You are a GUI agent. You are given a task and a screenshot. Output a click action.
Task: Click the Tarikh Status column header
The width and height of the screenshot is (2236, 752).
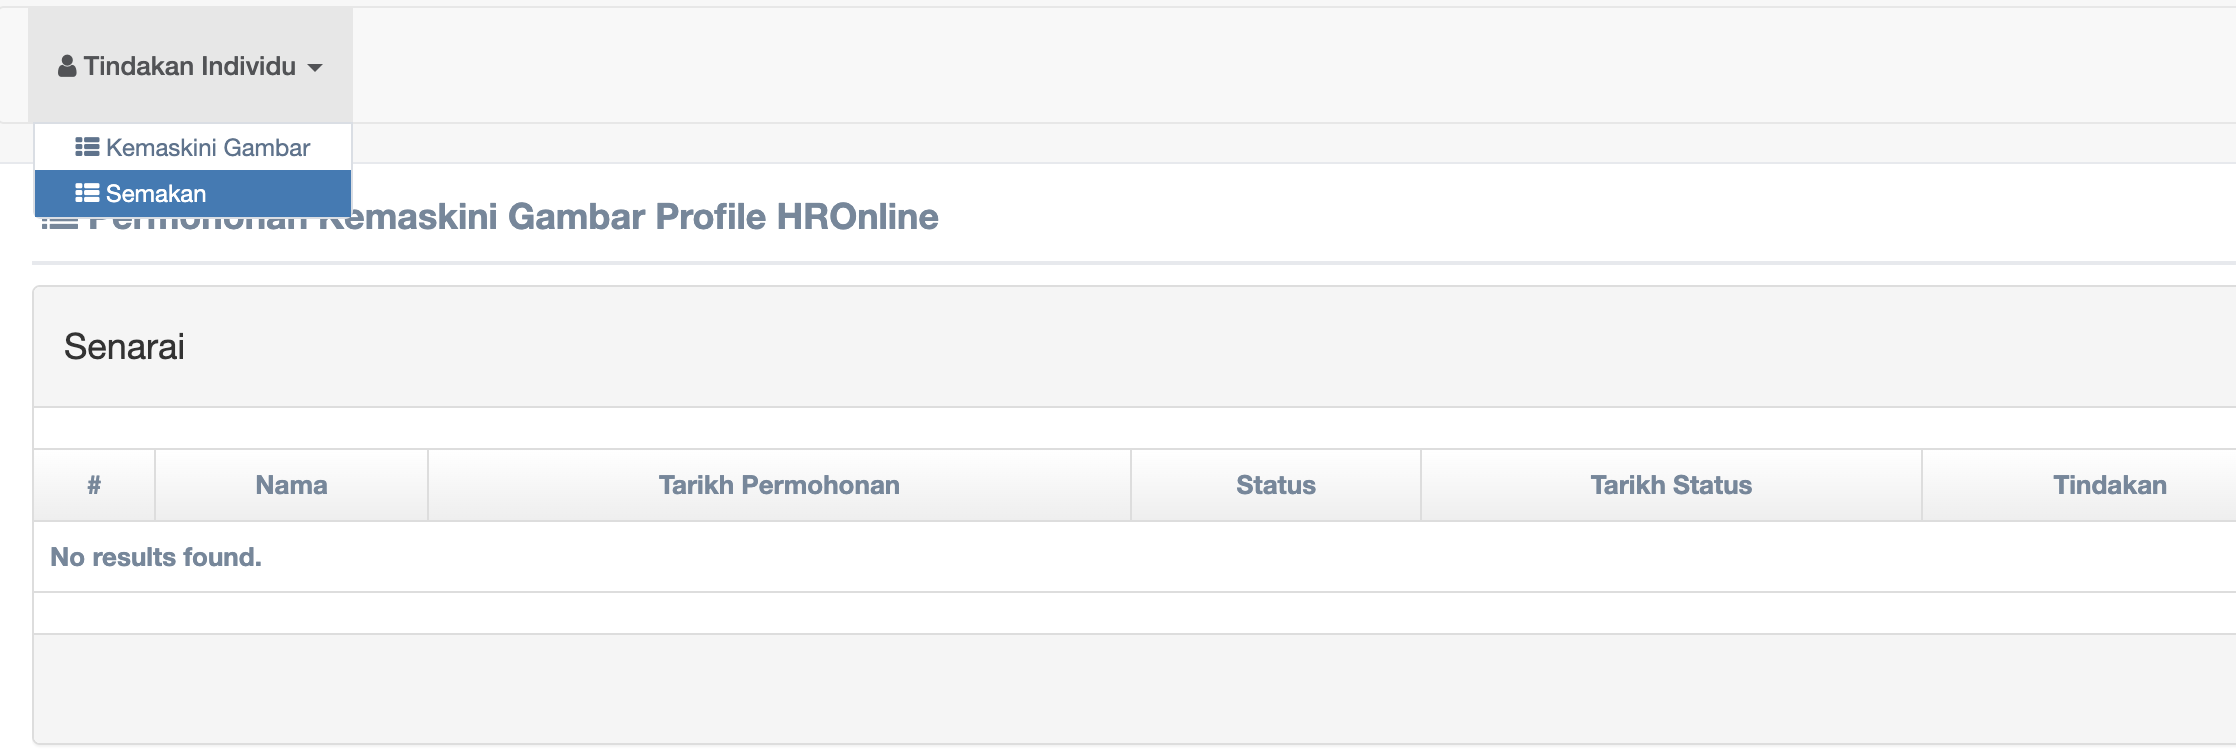coord(1671,485)
